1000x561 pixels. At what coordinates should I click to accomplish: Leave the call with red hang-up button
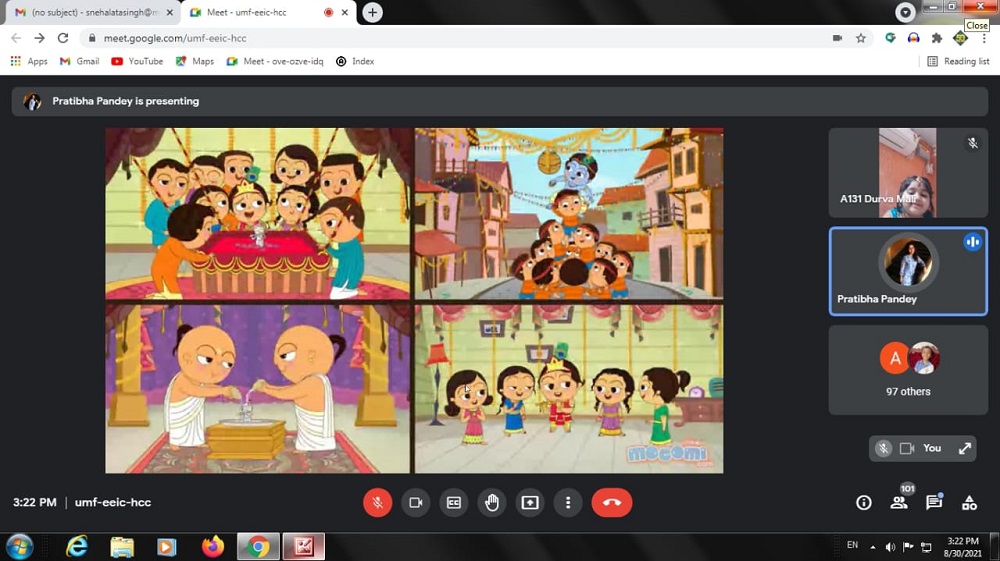point(611,502)
